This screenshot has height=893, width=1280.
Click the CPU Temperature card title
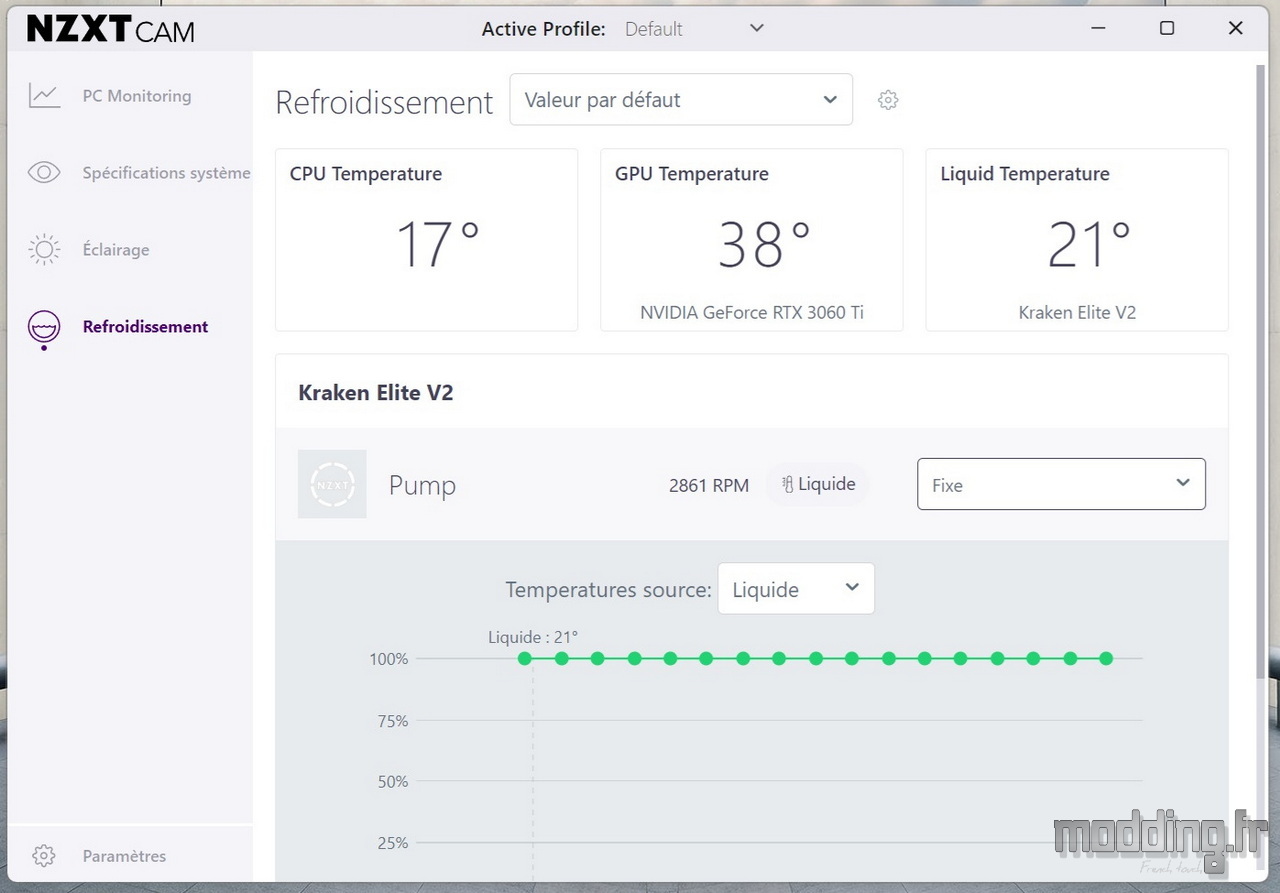[366, 174]
